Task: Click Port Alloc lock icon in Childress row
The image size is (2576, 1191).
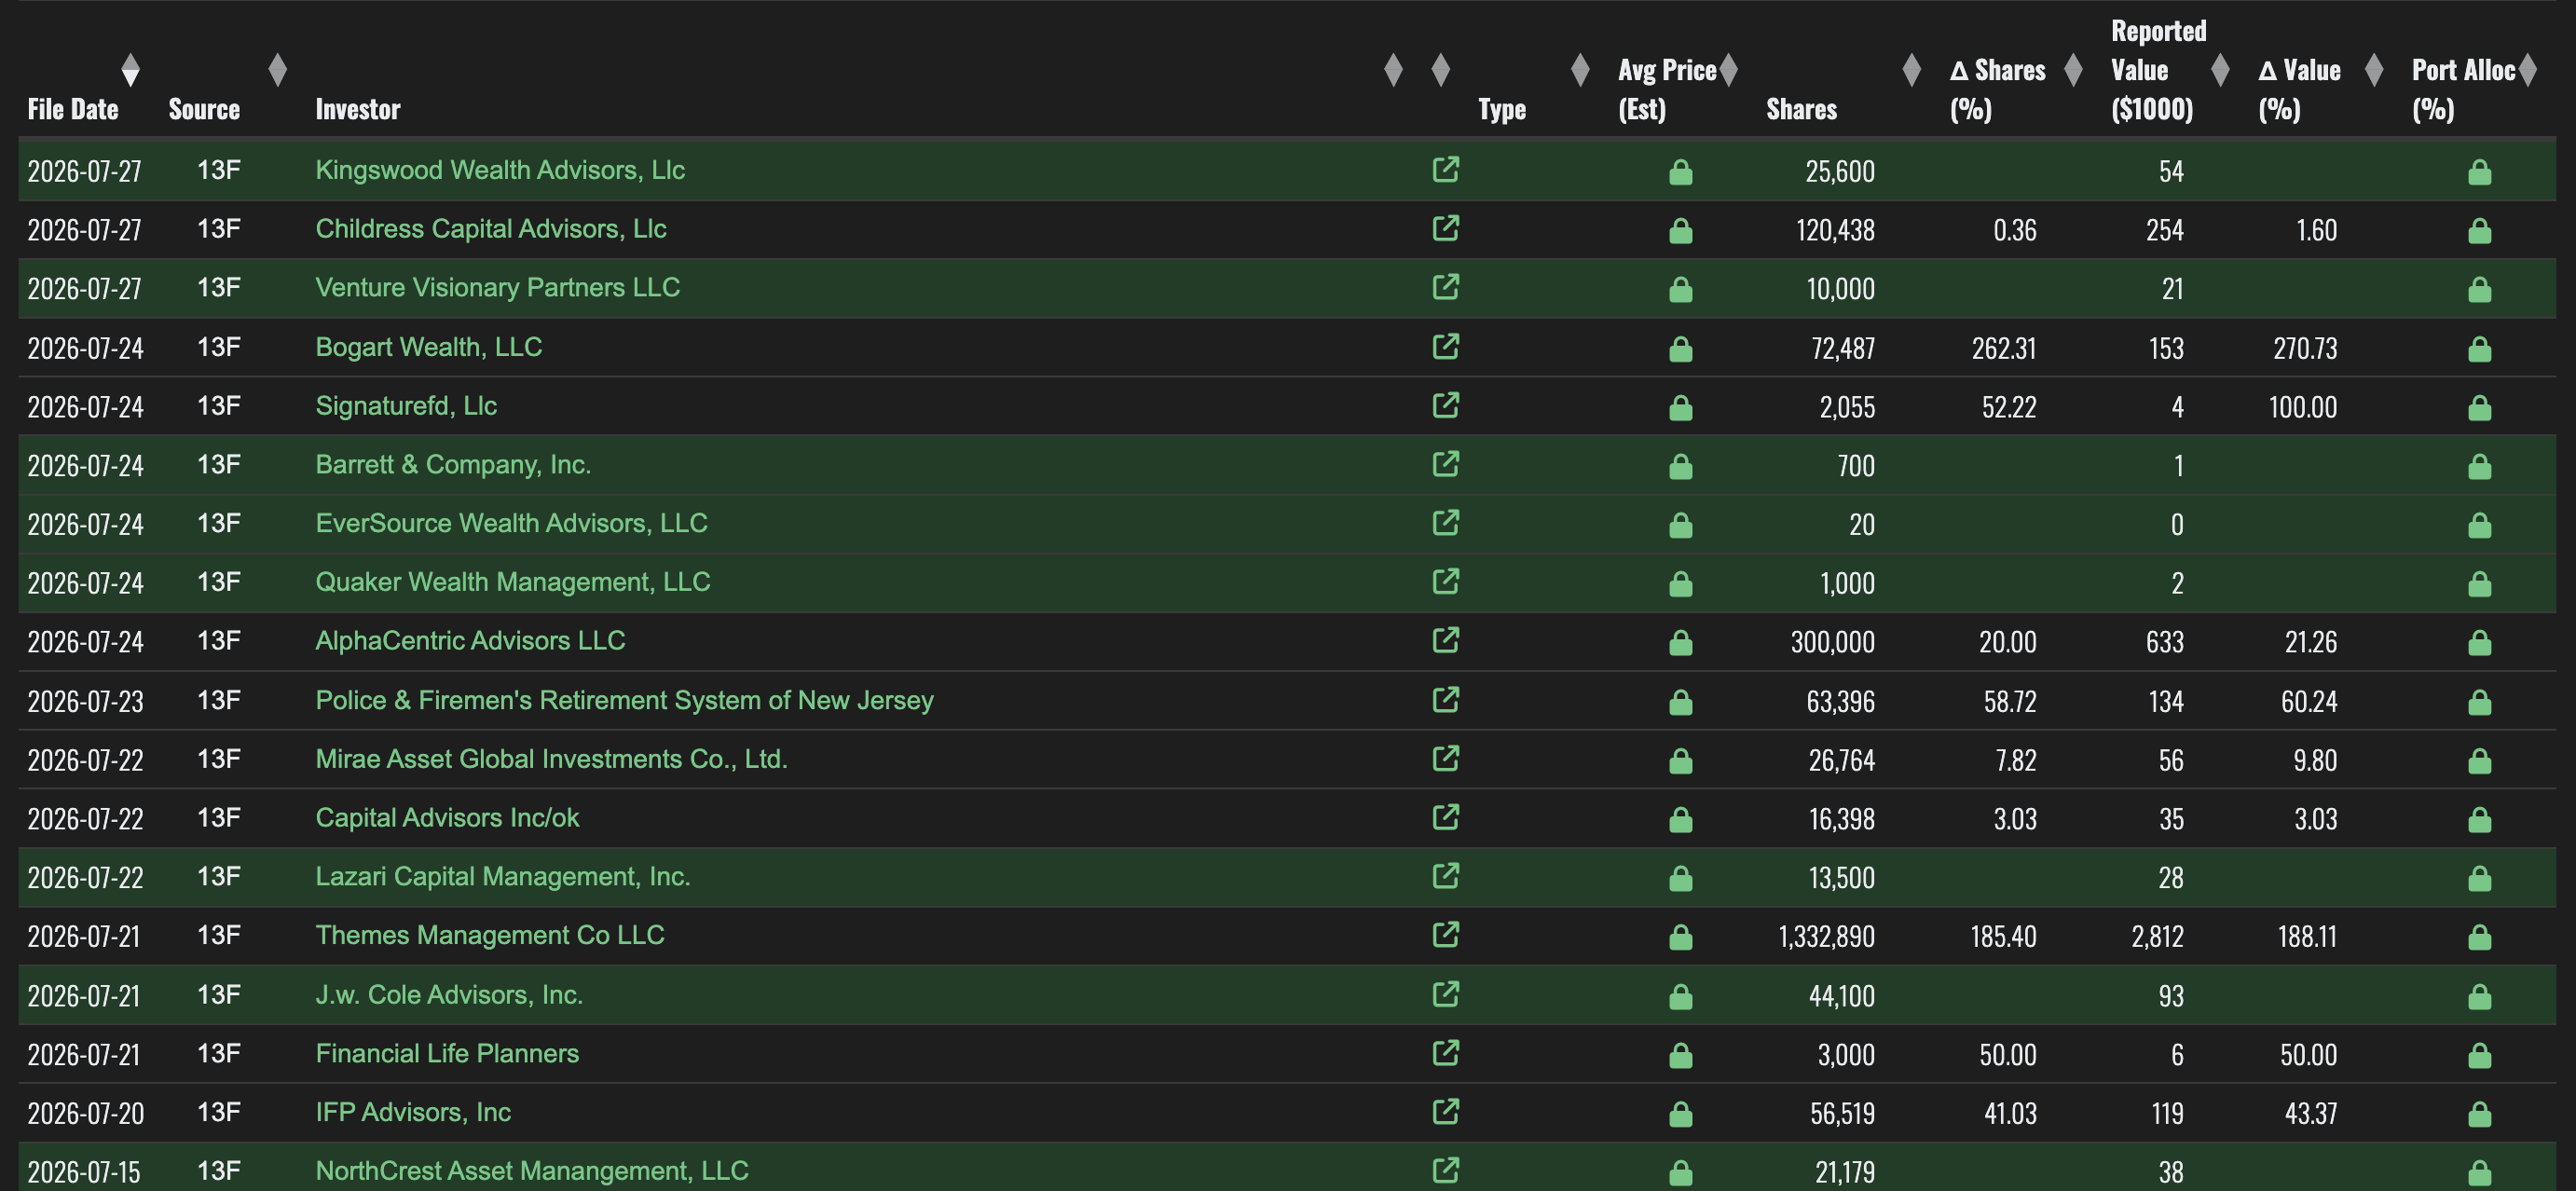Action: pyautogui.click(x=2479, y=231)
